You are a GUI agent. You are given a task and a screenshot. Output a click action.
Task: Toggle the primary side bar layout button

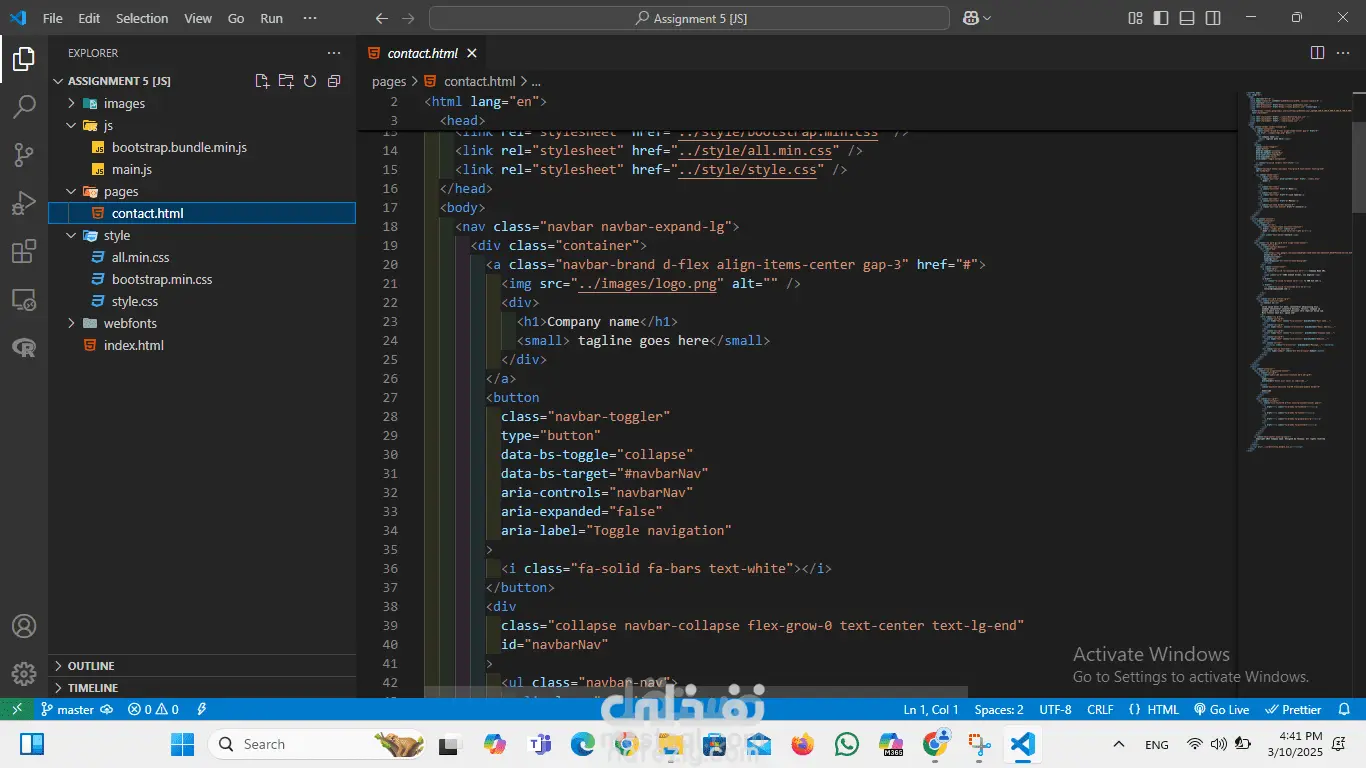(x=1161, y=18)
